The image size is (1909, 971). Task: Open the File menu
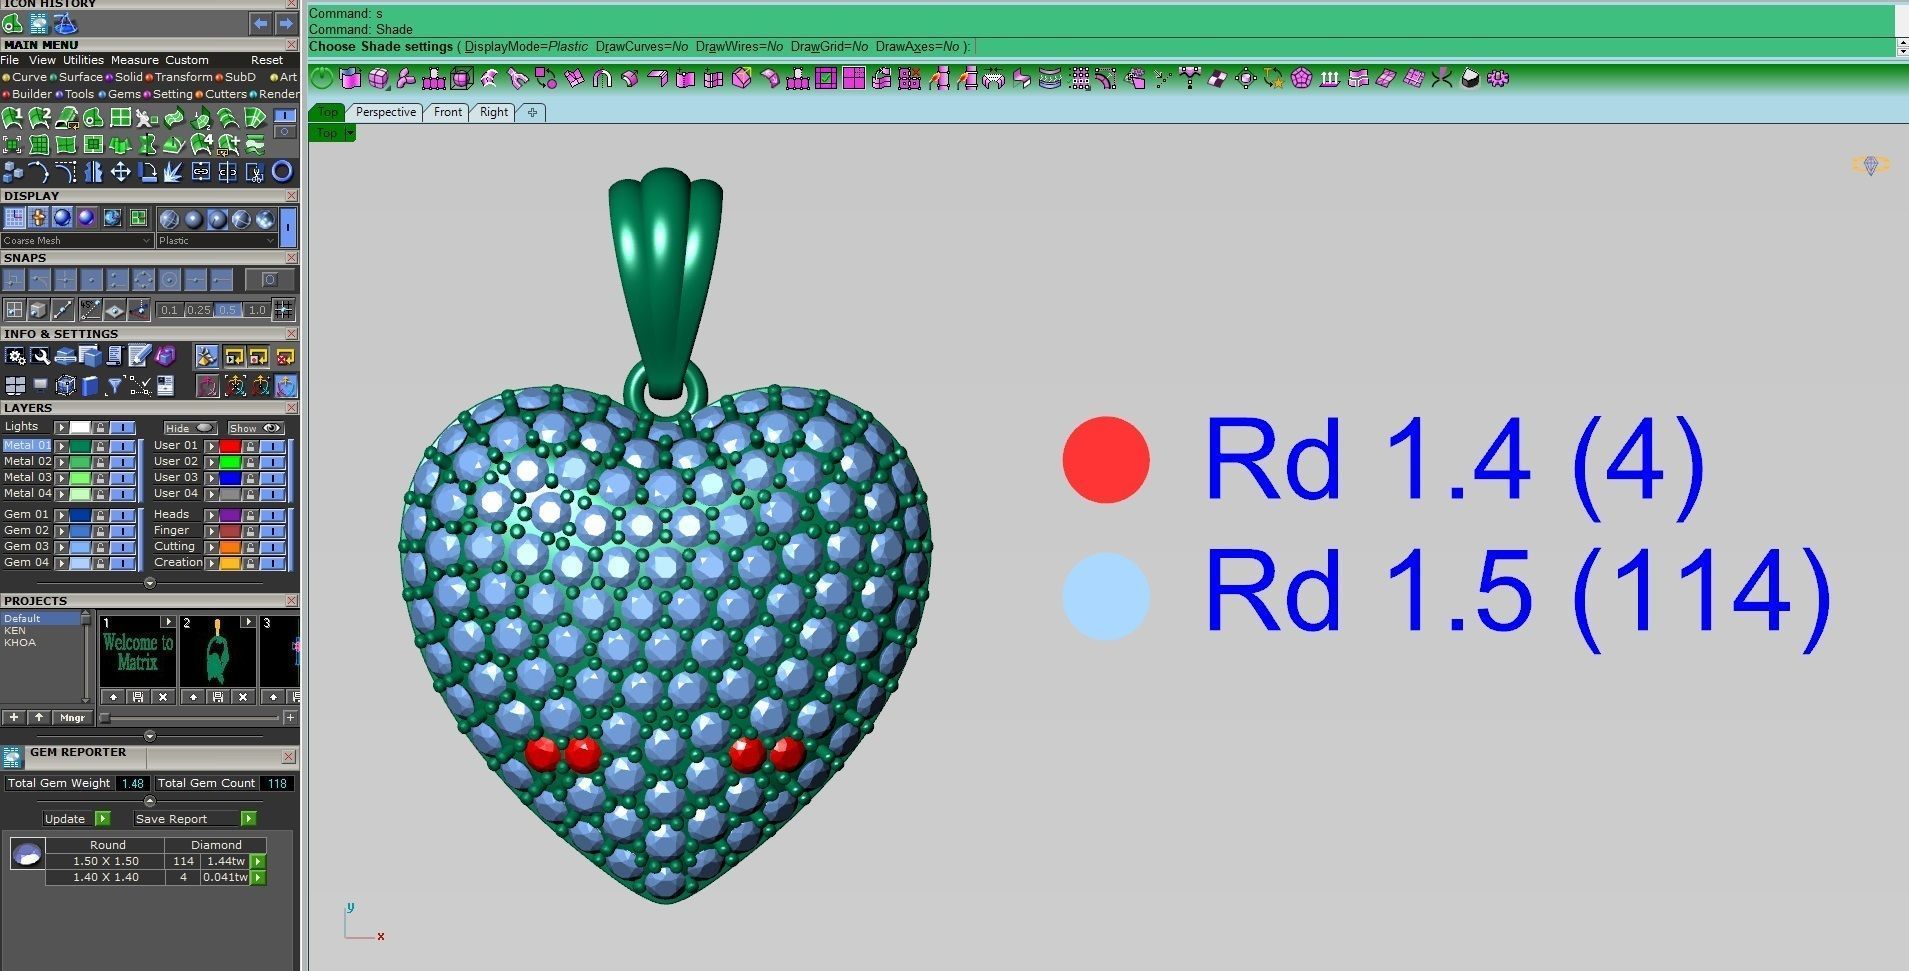click(x=10, y=60)
